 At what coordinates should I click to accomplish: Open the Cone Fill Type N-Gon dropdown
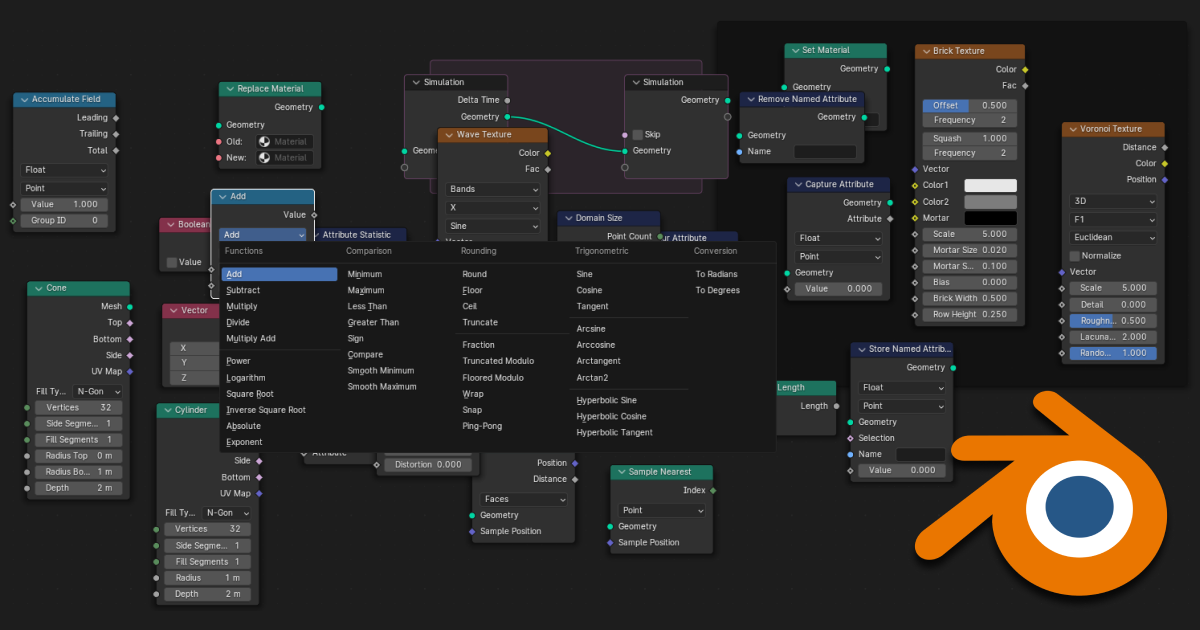click(x=98, y=391)
